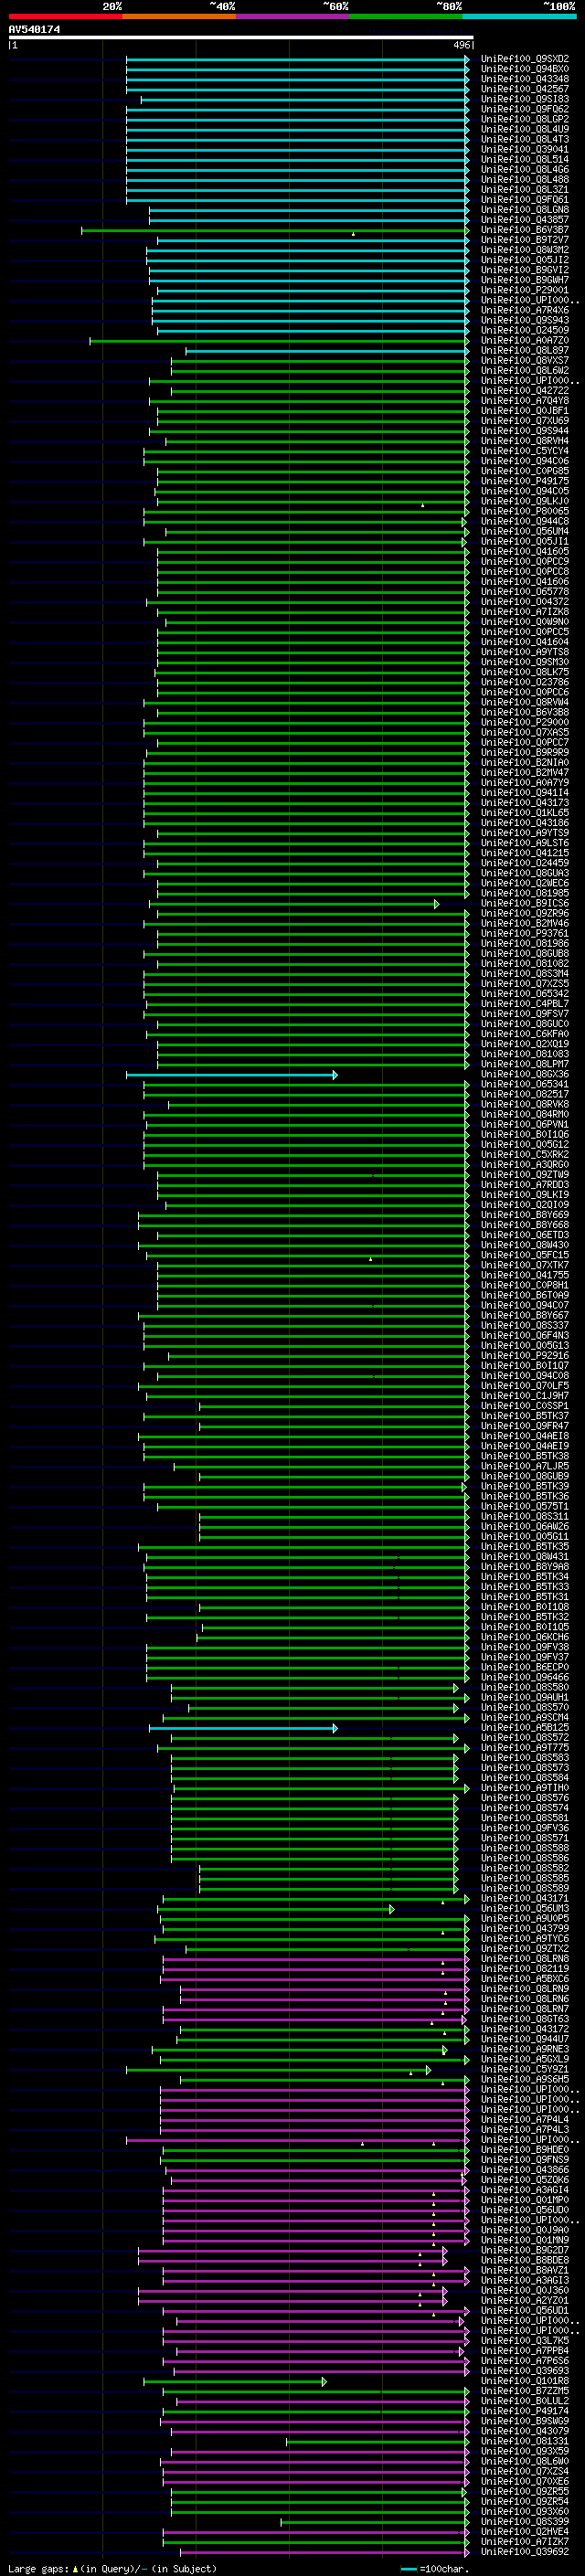585x2576 pixels.
Task: Click hit label UniRef100_Q9FNS9
Action: (525, 2159)
